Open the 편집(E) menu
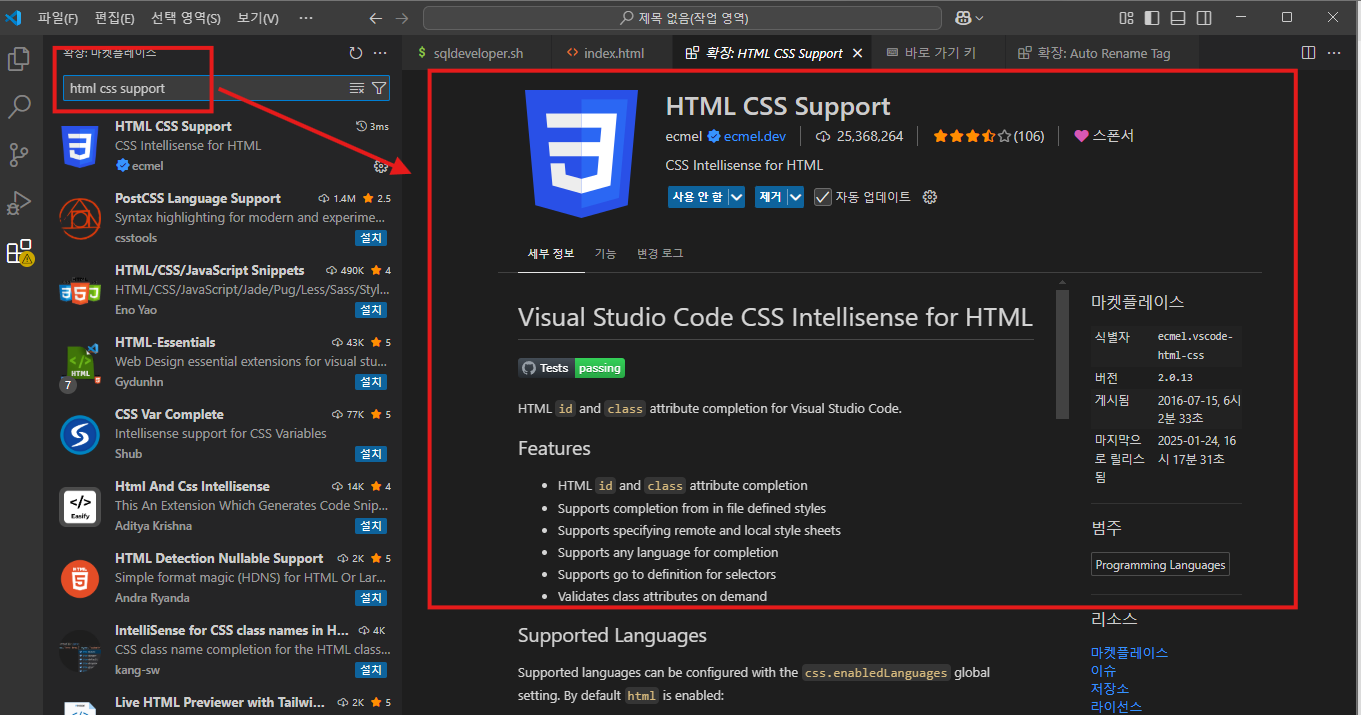This screenshot has height=715, width=1361. click(x=115, y=18)
